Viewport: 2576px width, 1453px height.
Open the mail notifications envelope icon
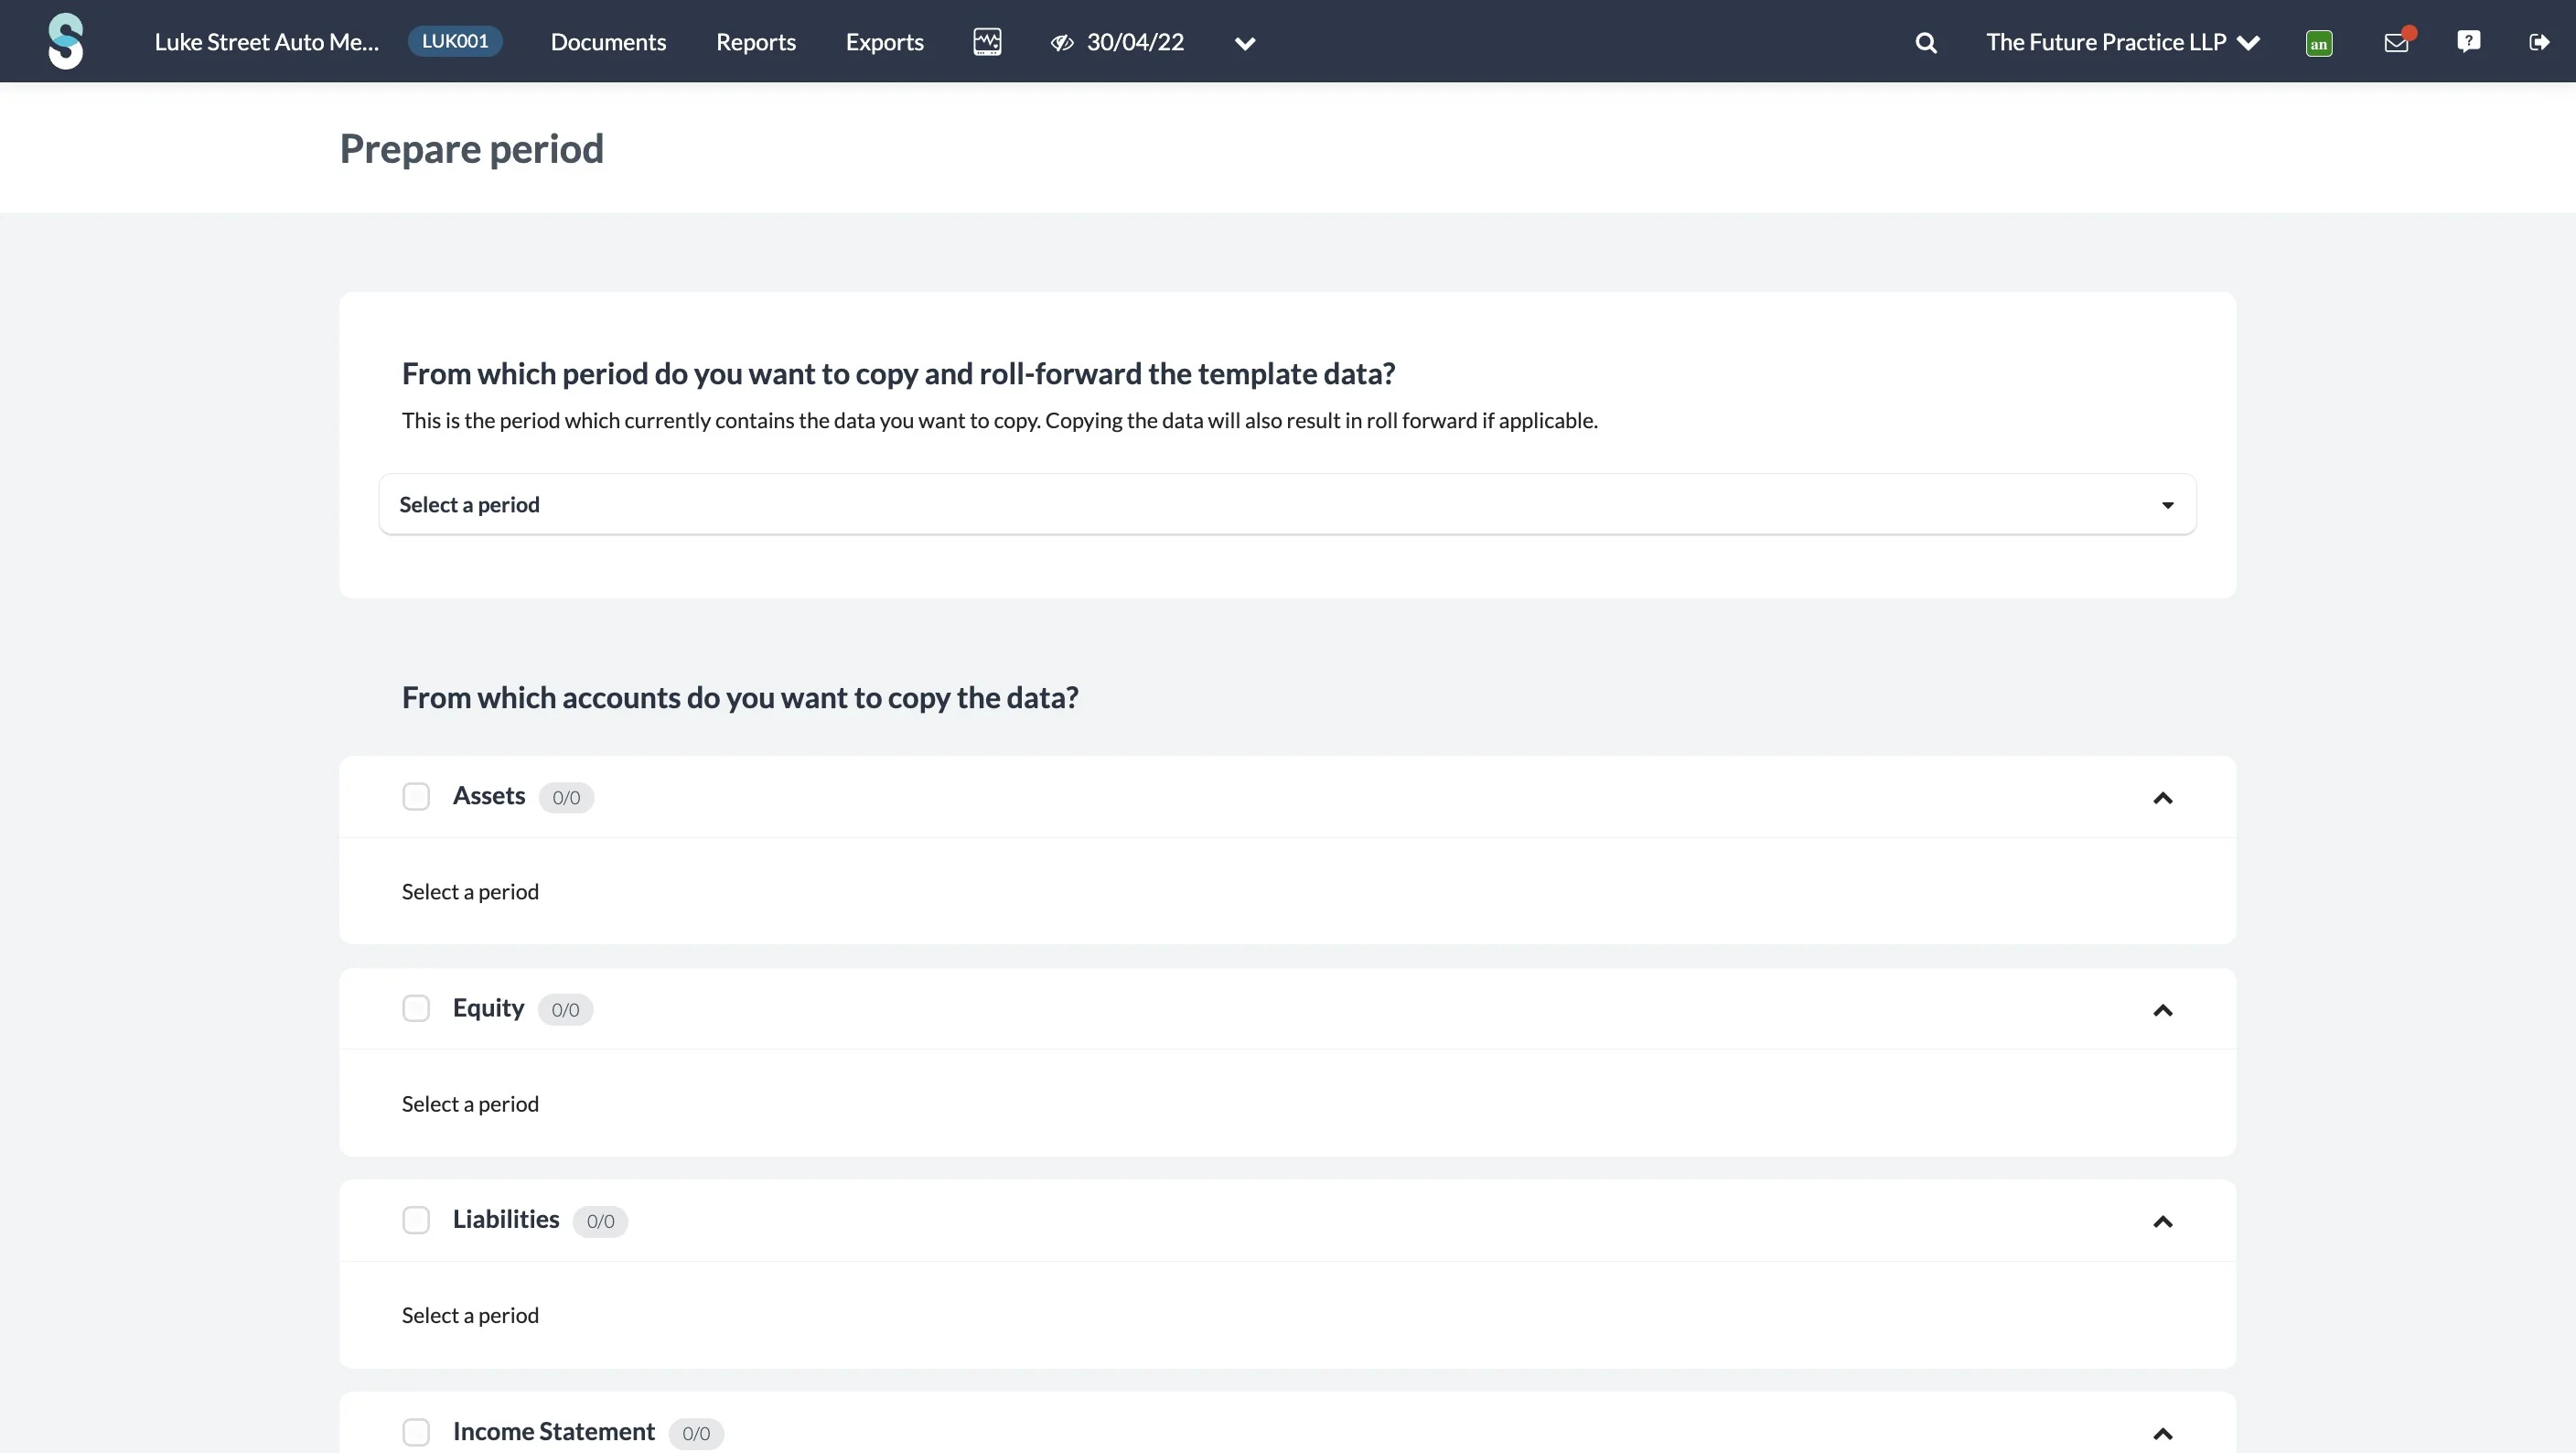click(2397, 42)
